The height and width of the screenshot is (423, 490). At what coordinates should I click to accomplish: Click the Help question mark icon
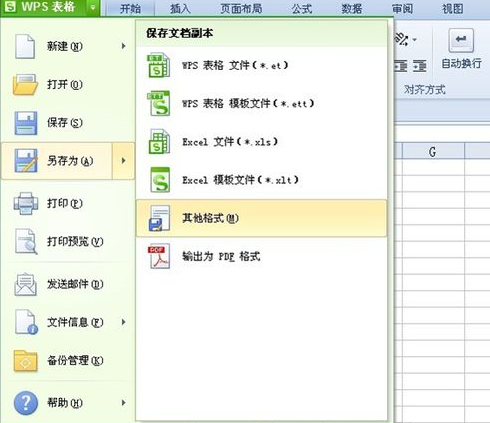26,403
